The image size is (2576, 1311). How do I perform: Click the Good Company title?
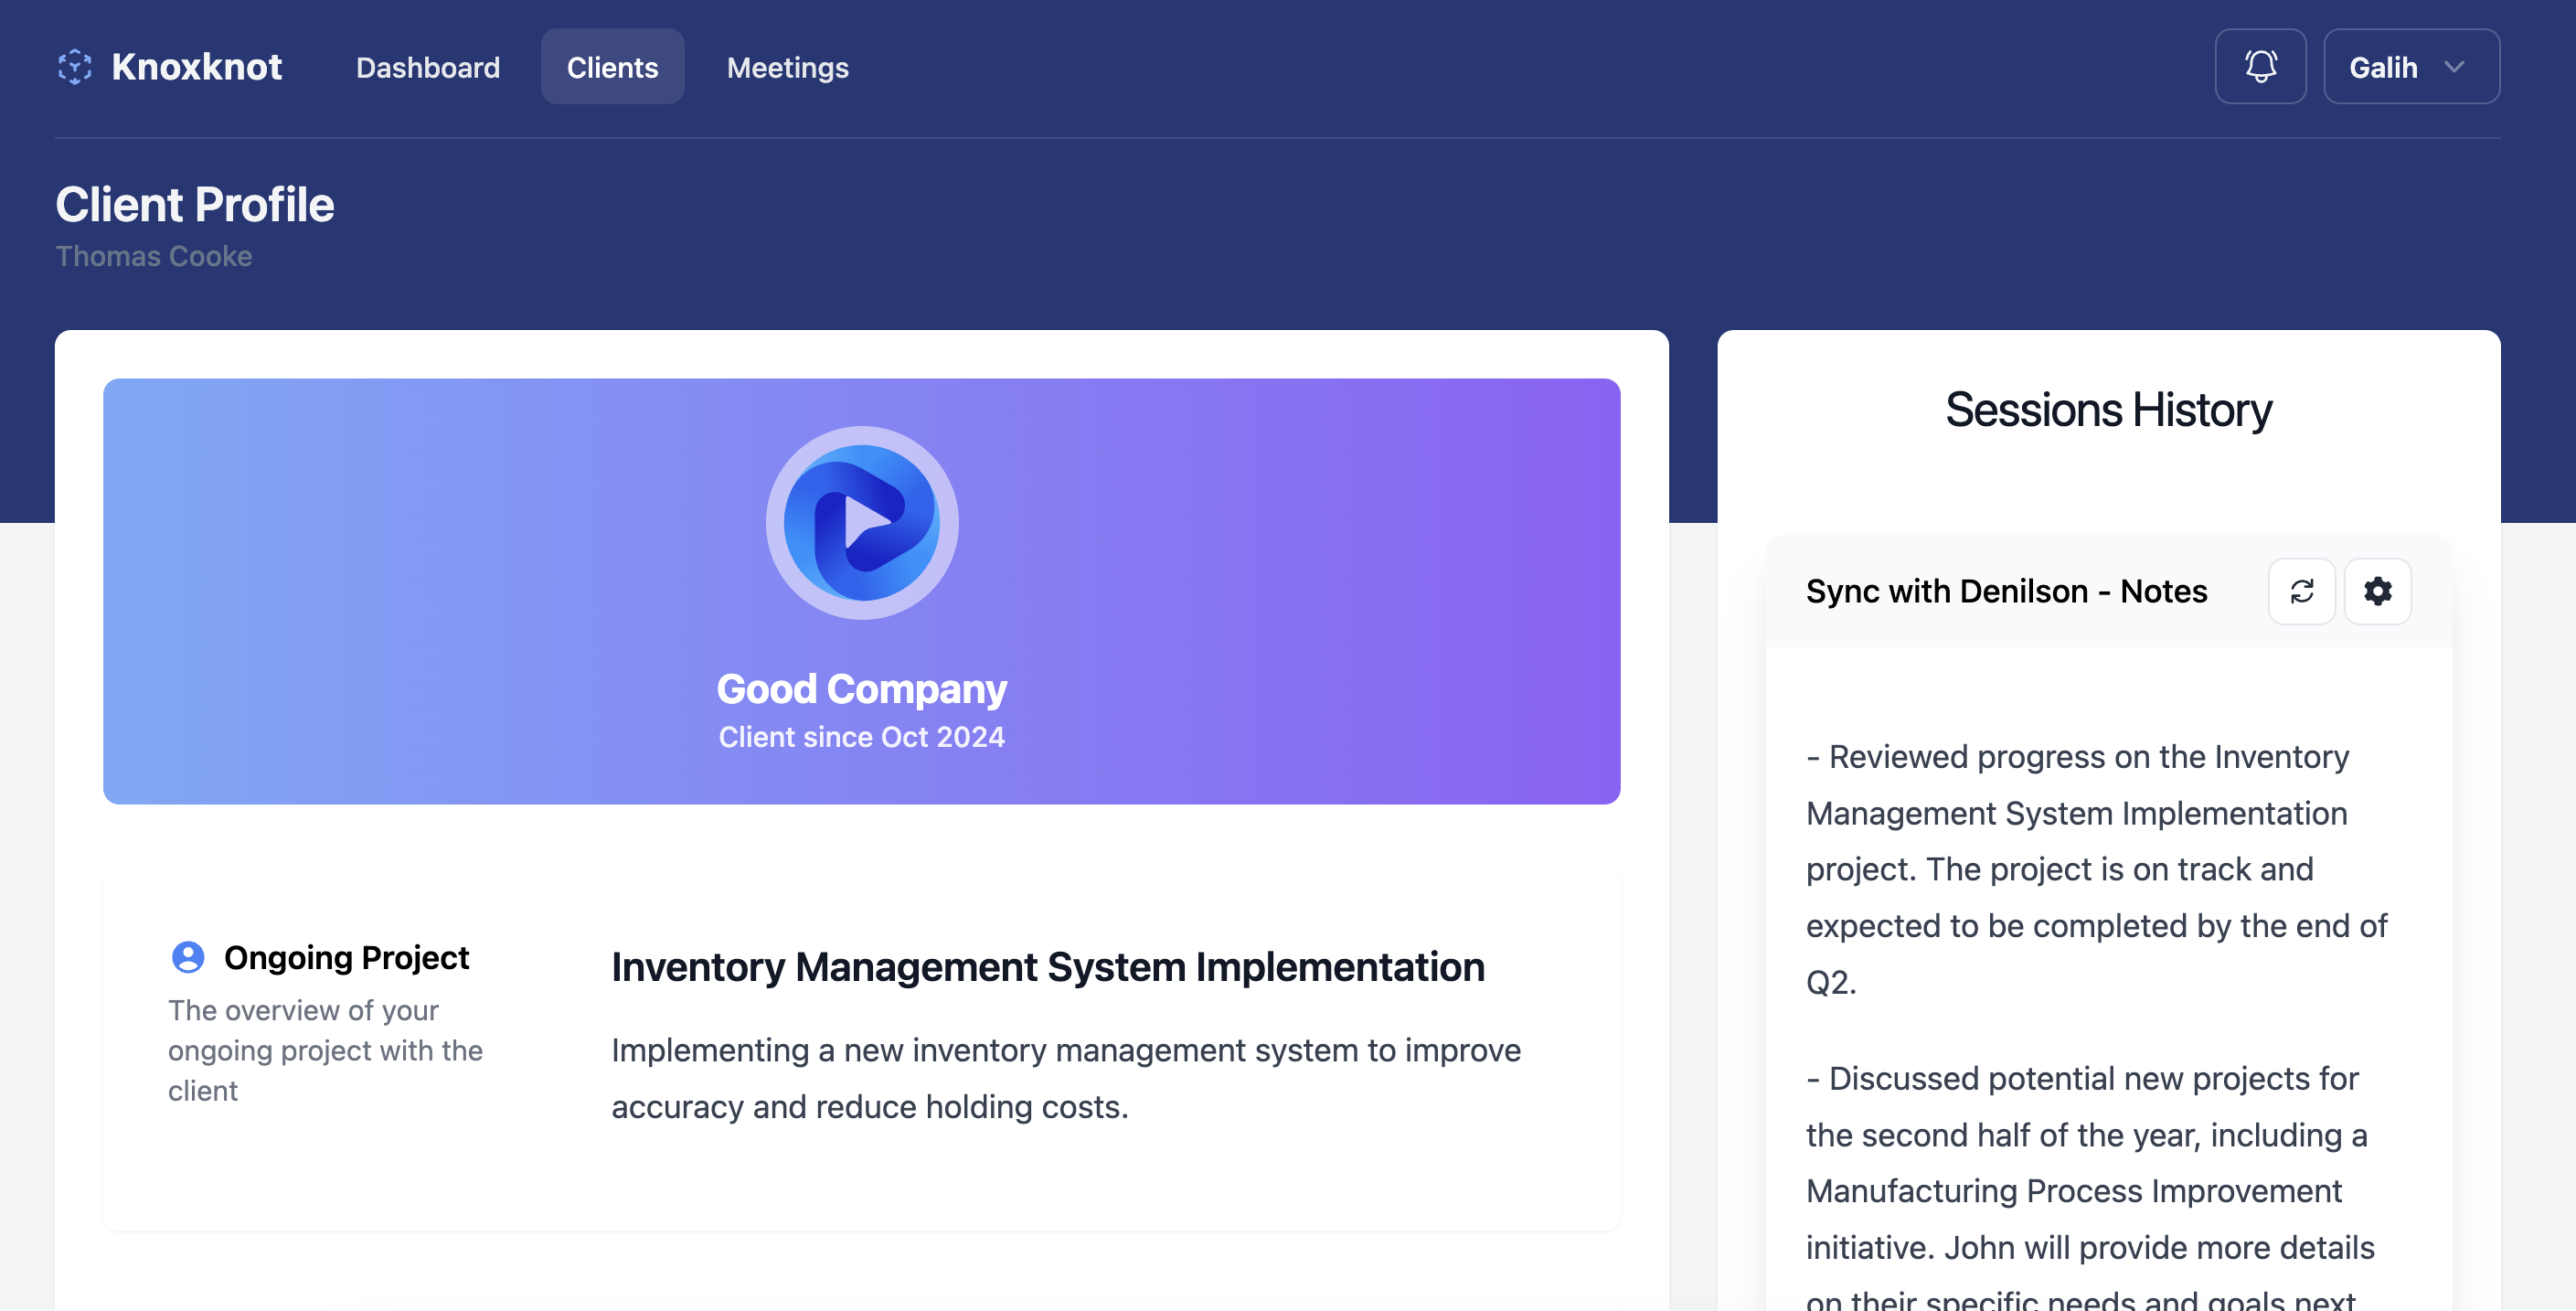(x=862, y=689)
